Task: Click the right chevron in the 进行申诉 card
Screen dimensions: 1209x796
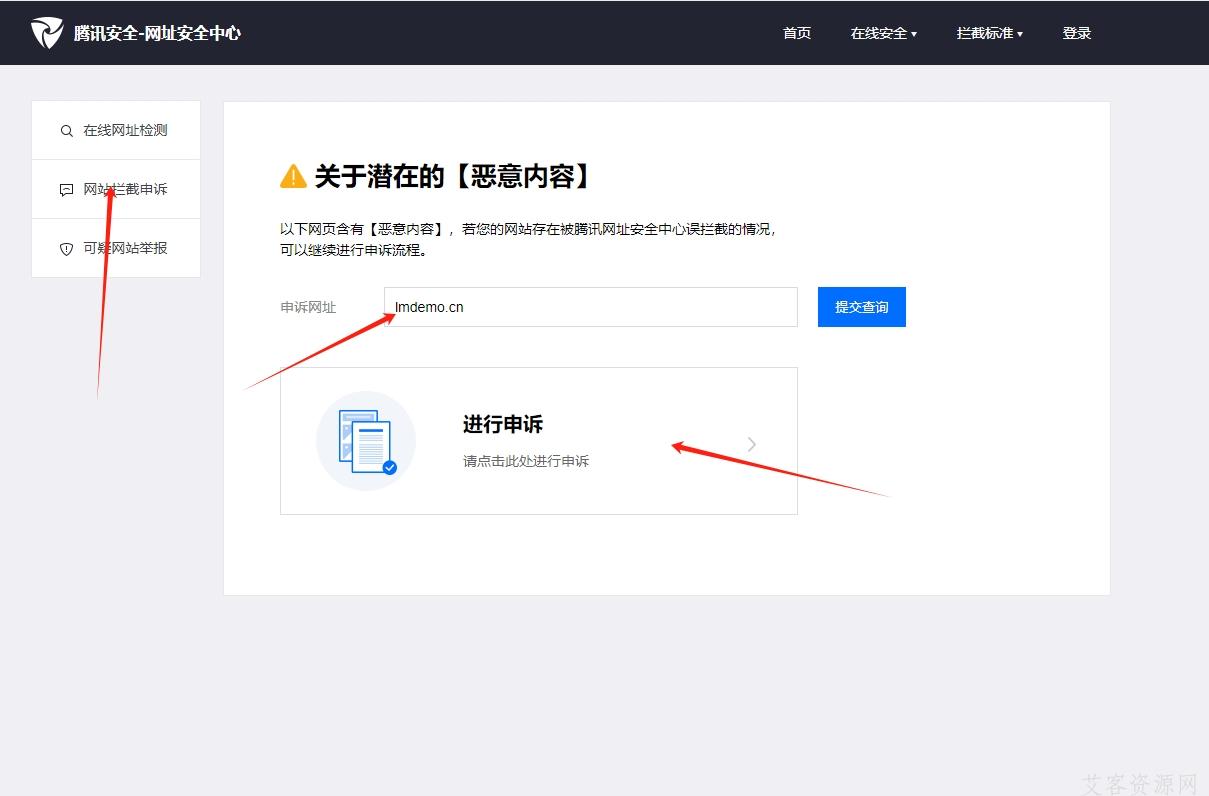Action: [752, 444]
